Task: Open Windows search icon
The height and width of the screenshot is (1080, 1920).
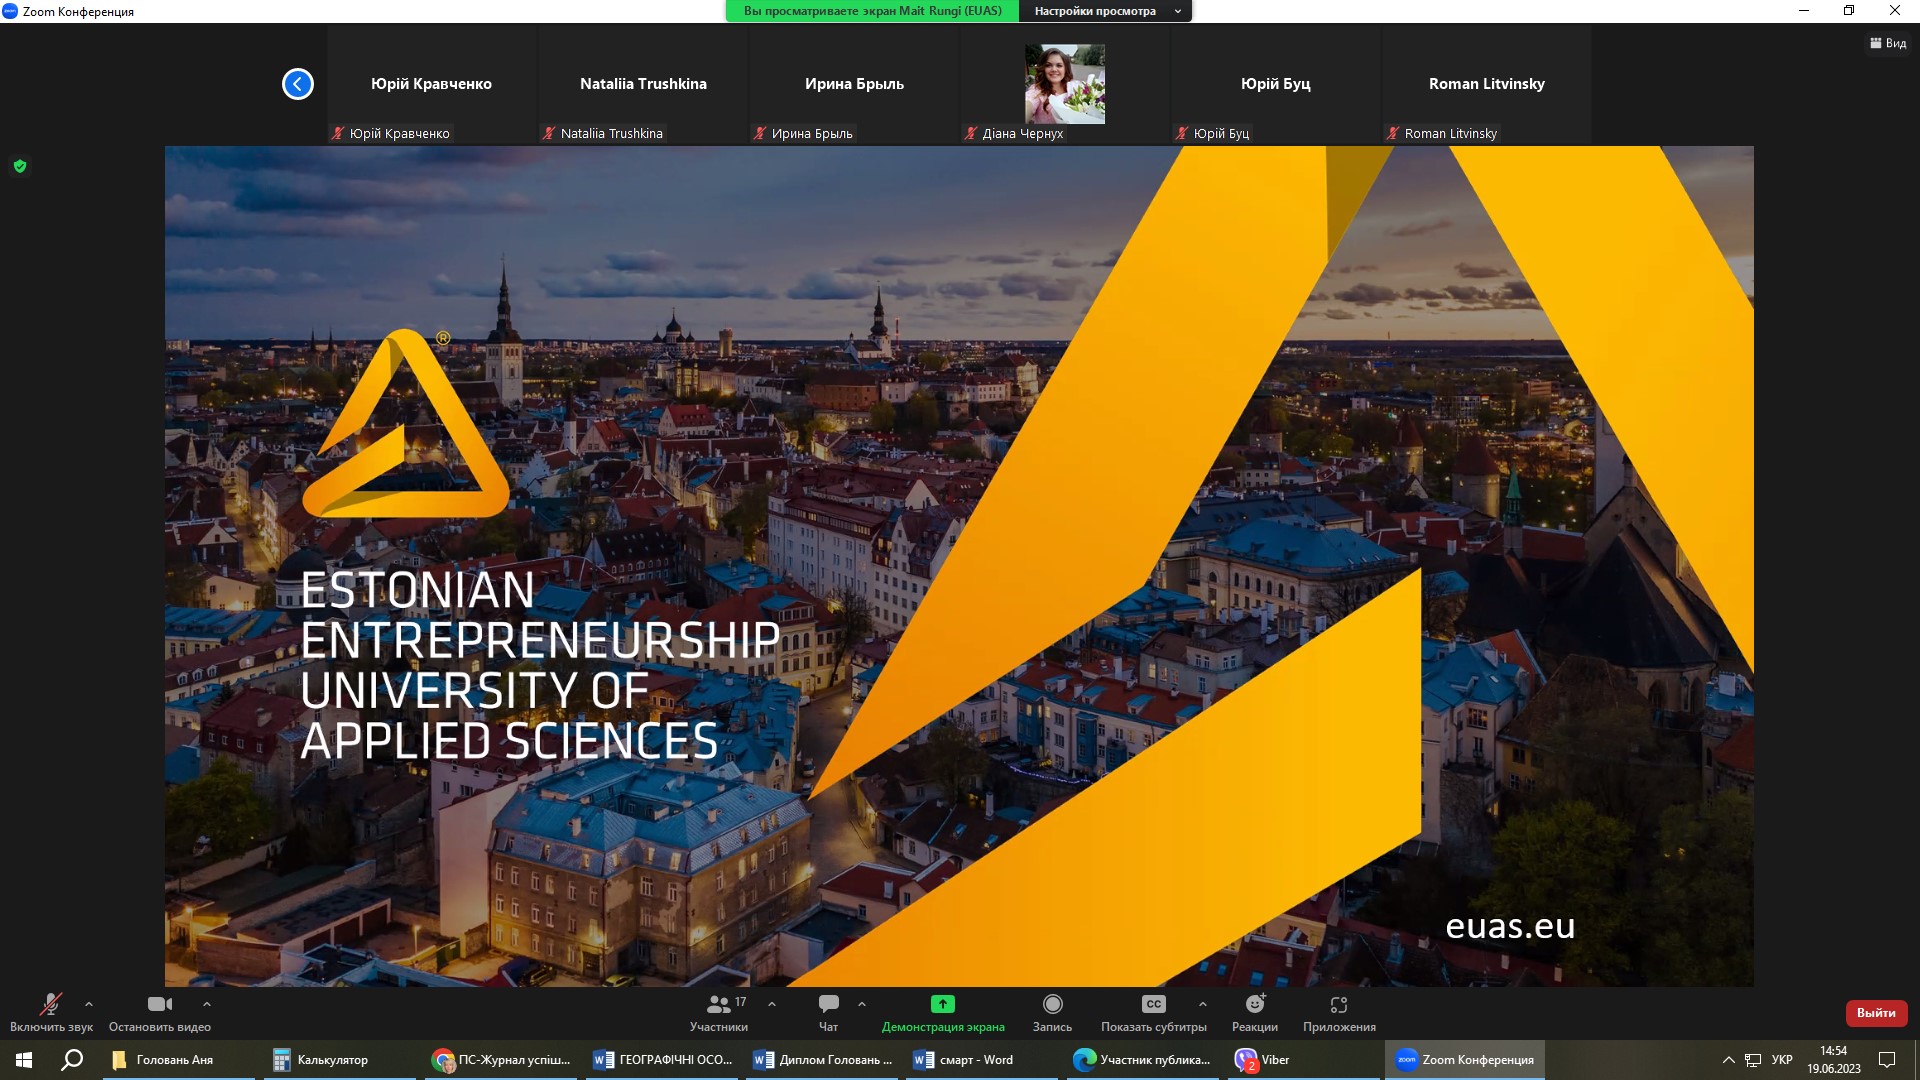Action: click(72, 1060)
